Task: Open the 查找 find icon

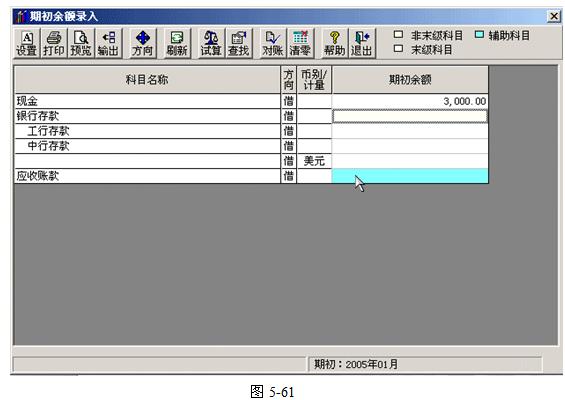Action: (x=238, y=44)
